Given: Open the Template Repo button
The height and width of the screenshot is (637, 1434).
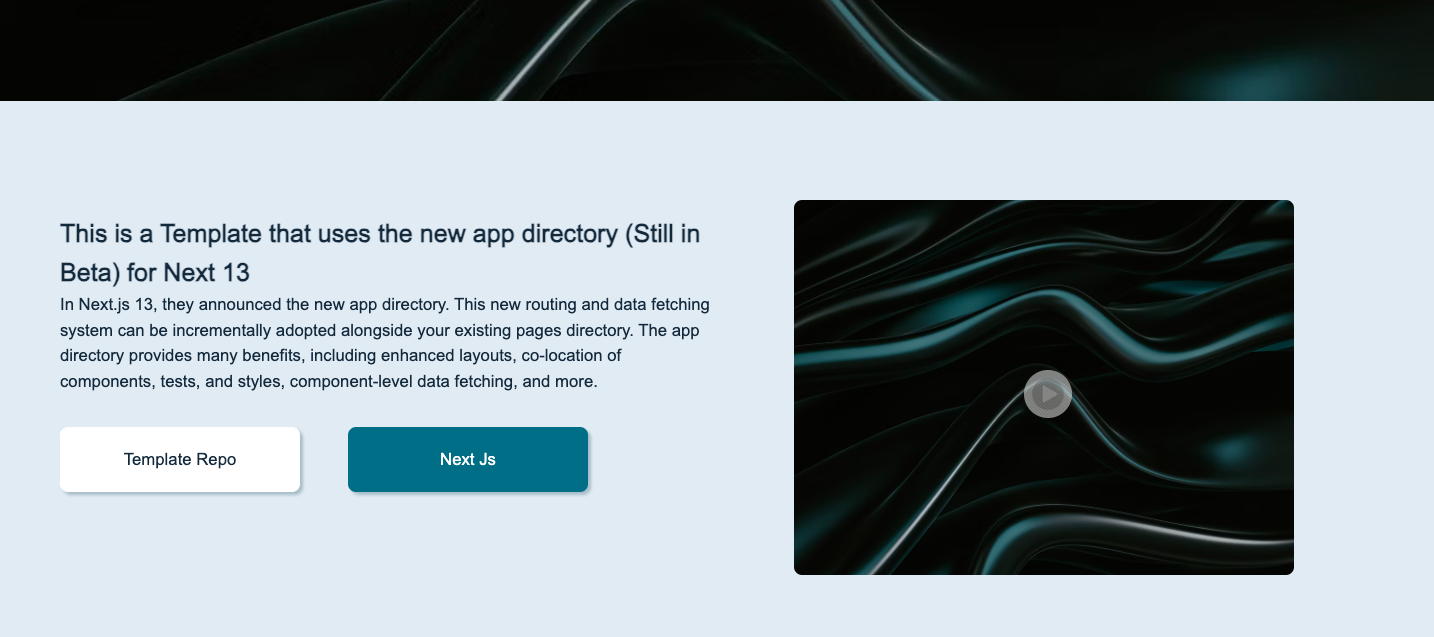Looking at the screenshot, I should click(180, 460).
